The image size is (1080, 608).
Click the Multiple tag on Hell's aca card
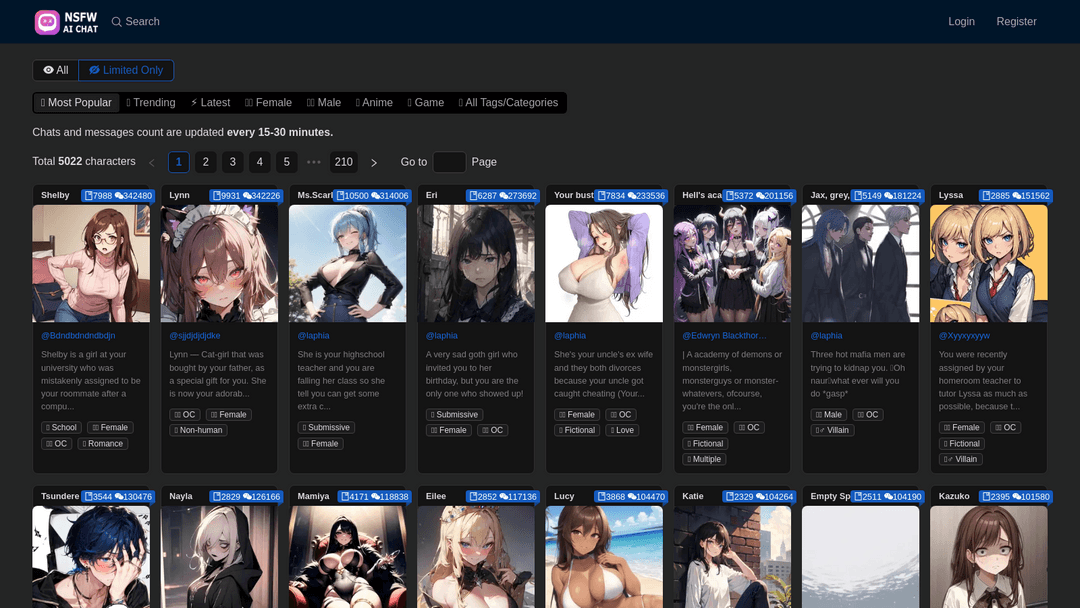[x=704, y=459]
